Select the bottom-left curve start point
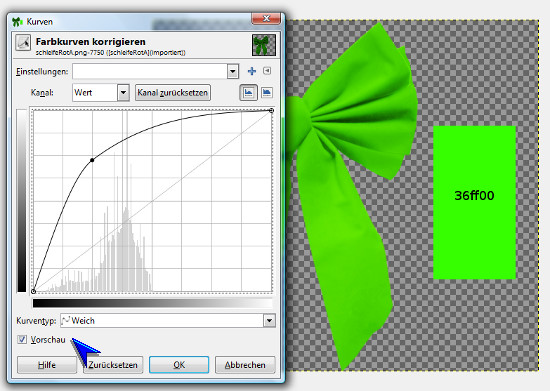 pyautogui.click(x=33, y=291)
